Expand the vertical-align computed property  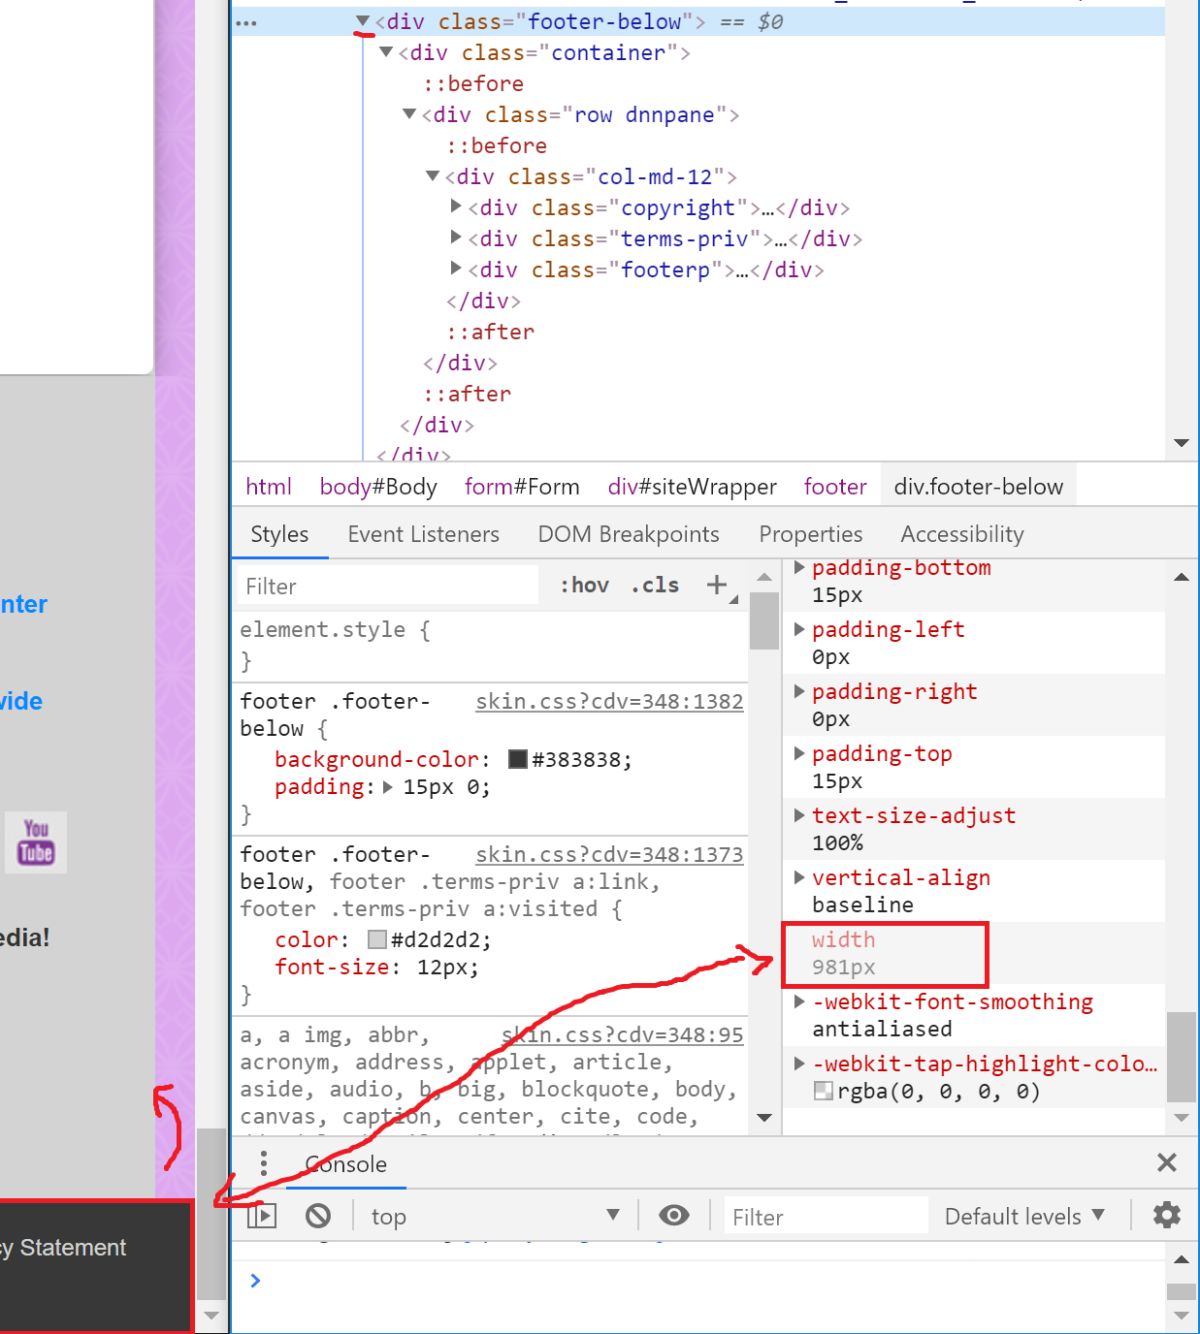(x=799, y=877)
